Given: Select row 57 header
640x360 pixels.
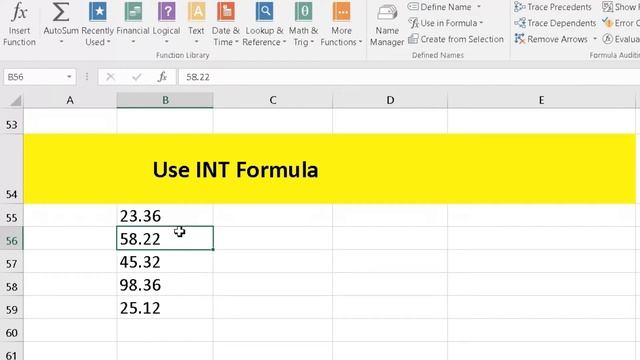Looking at the screenshot, I should (x=12, y=261).
